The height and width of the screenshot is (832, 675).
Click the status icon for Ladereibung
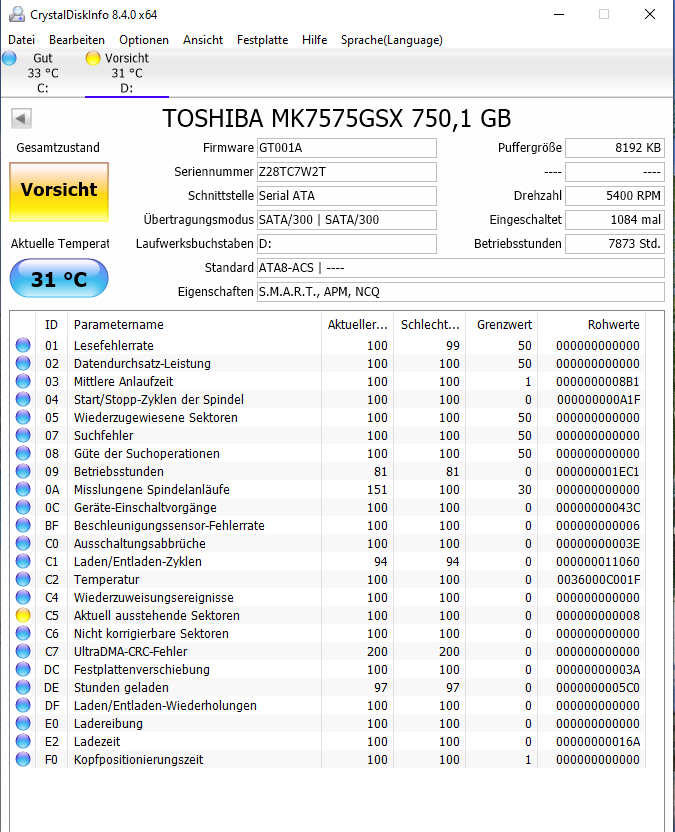coord(23,724)
